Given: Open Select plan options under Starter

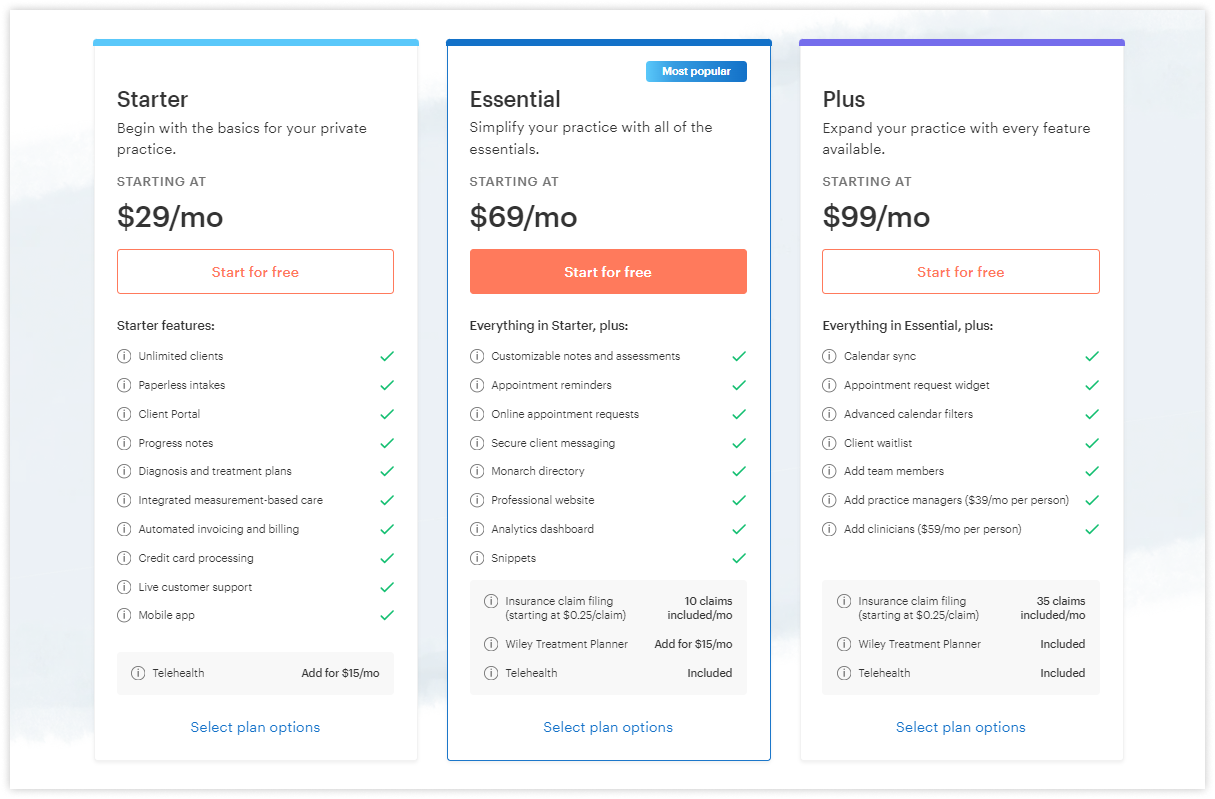Looking at the screenshot, I should [255, 727].
